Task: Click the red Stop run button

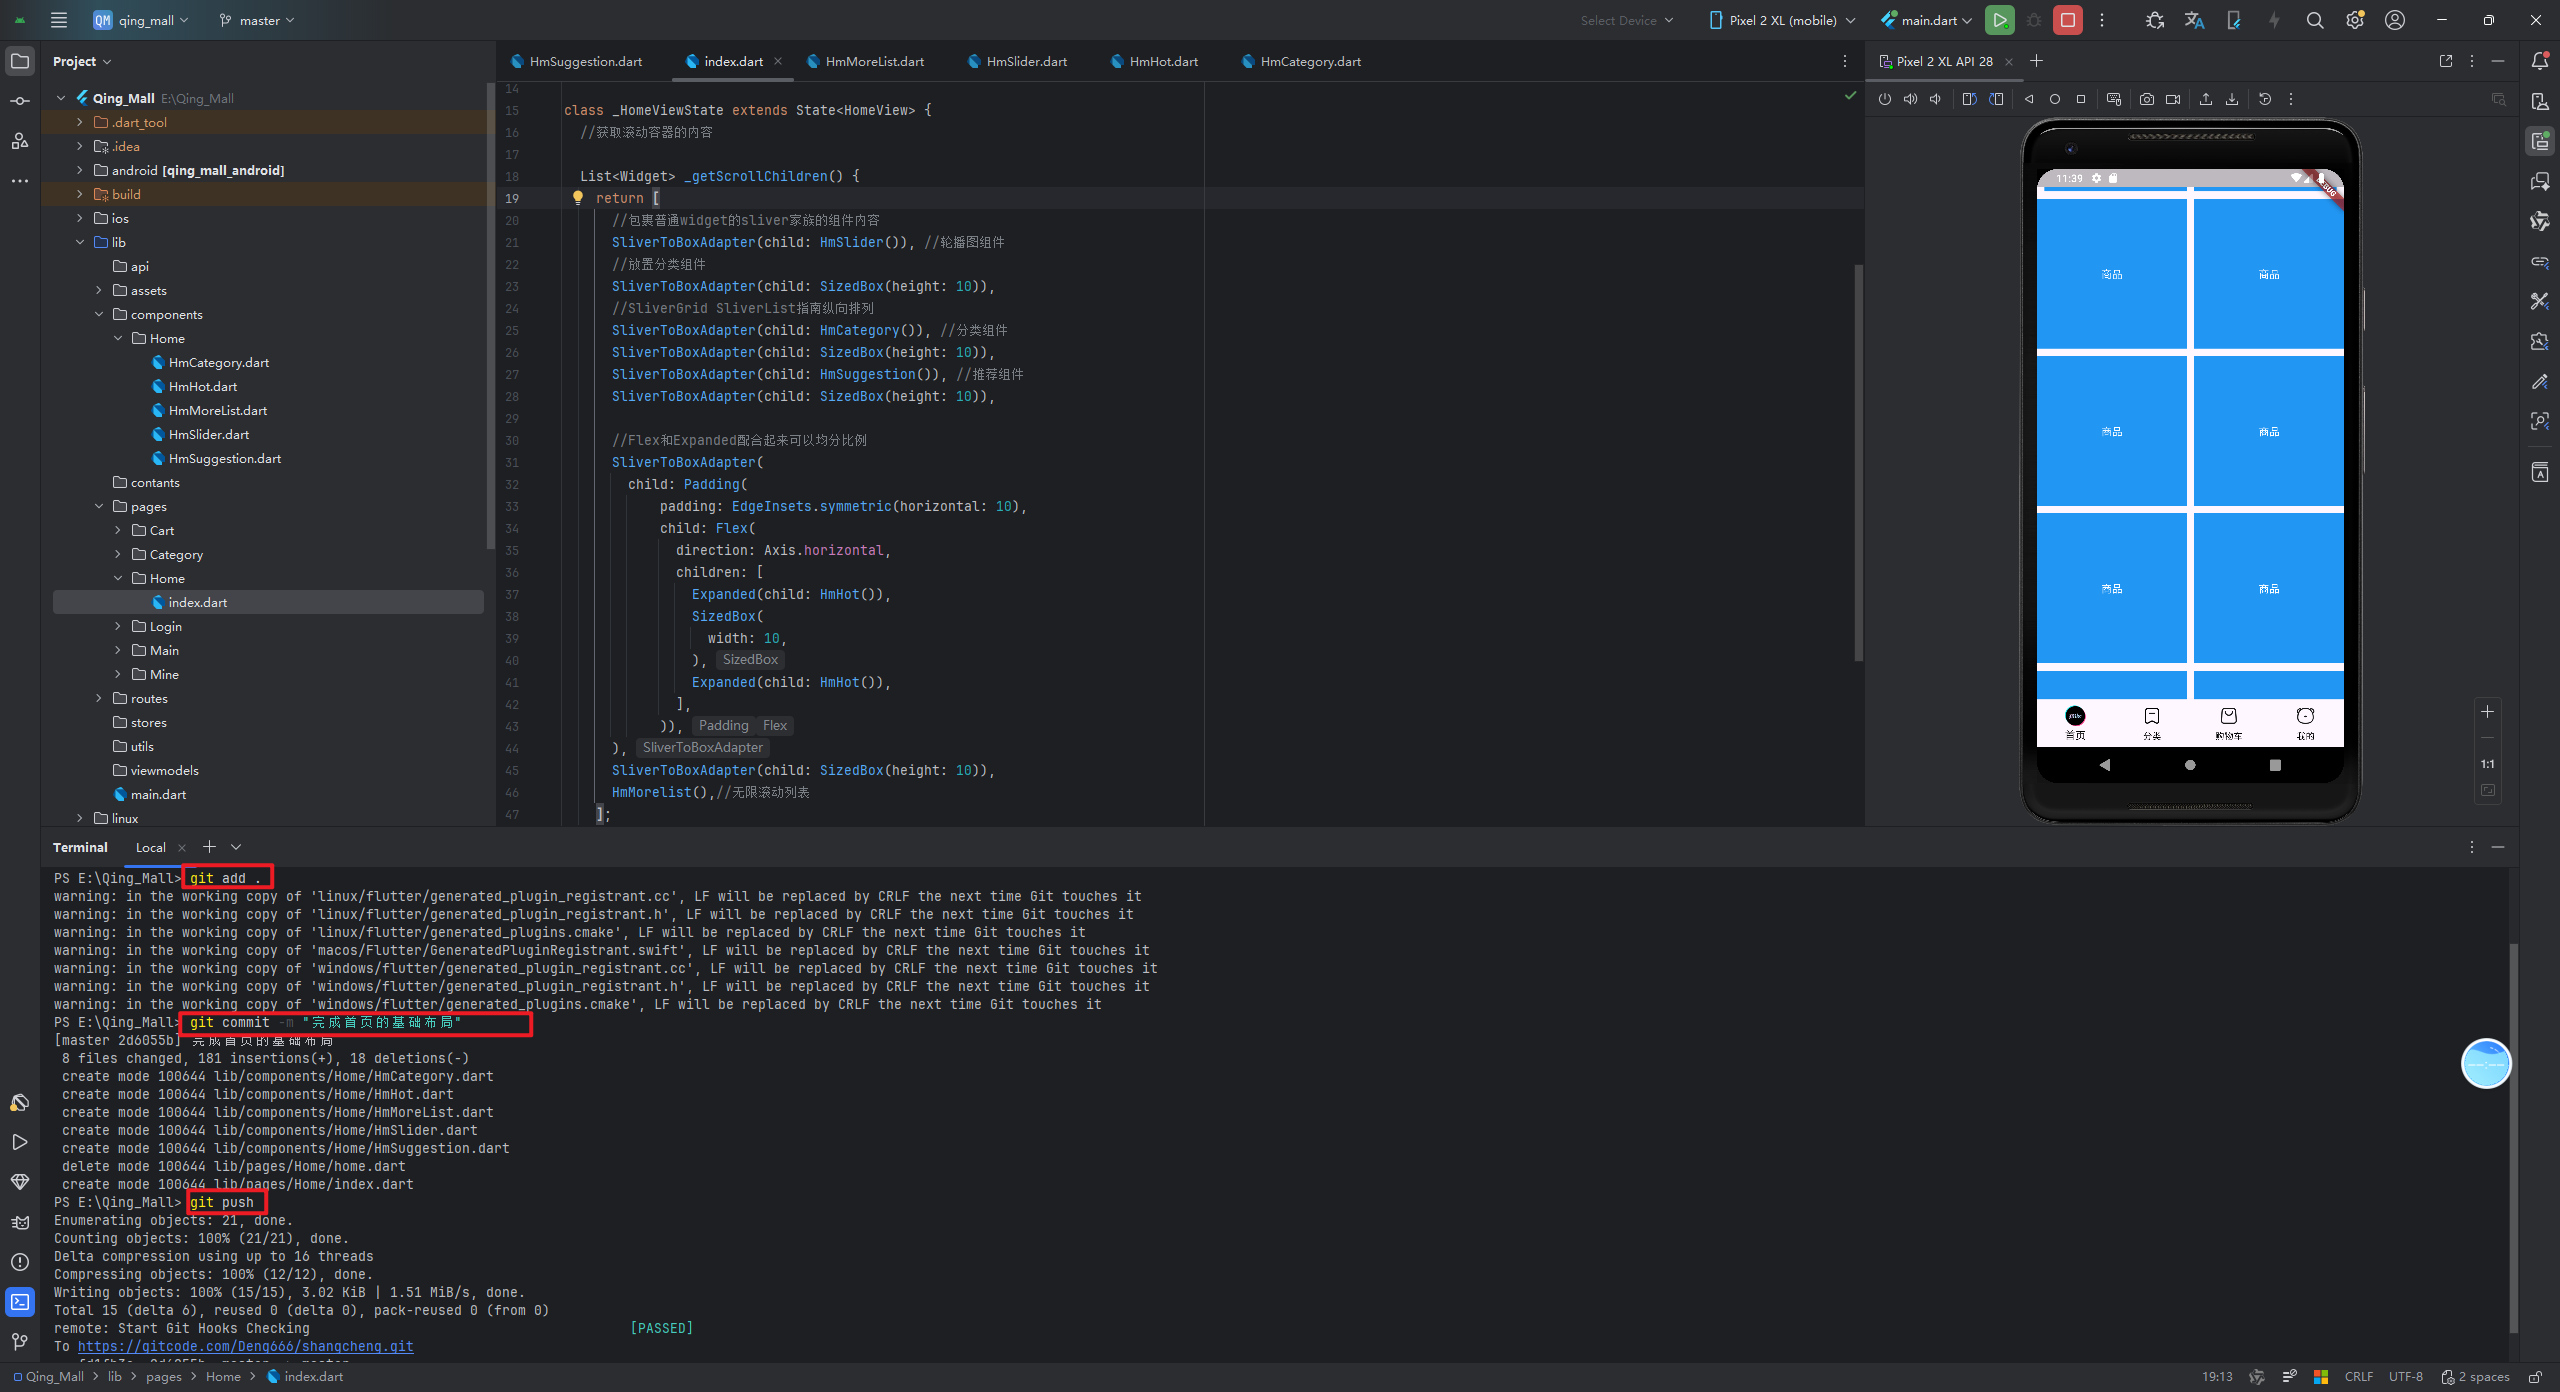Action: click(2067, 20)
